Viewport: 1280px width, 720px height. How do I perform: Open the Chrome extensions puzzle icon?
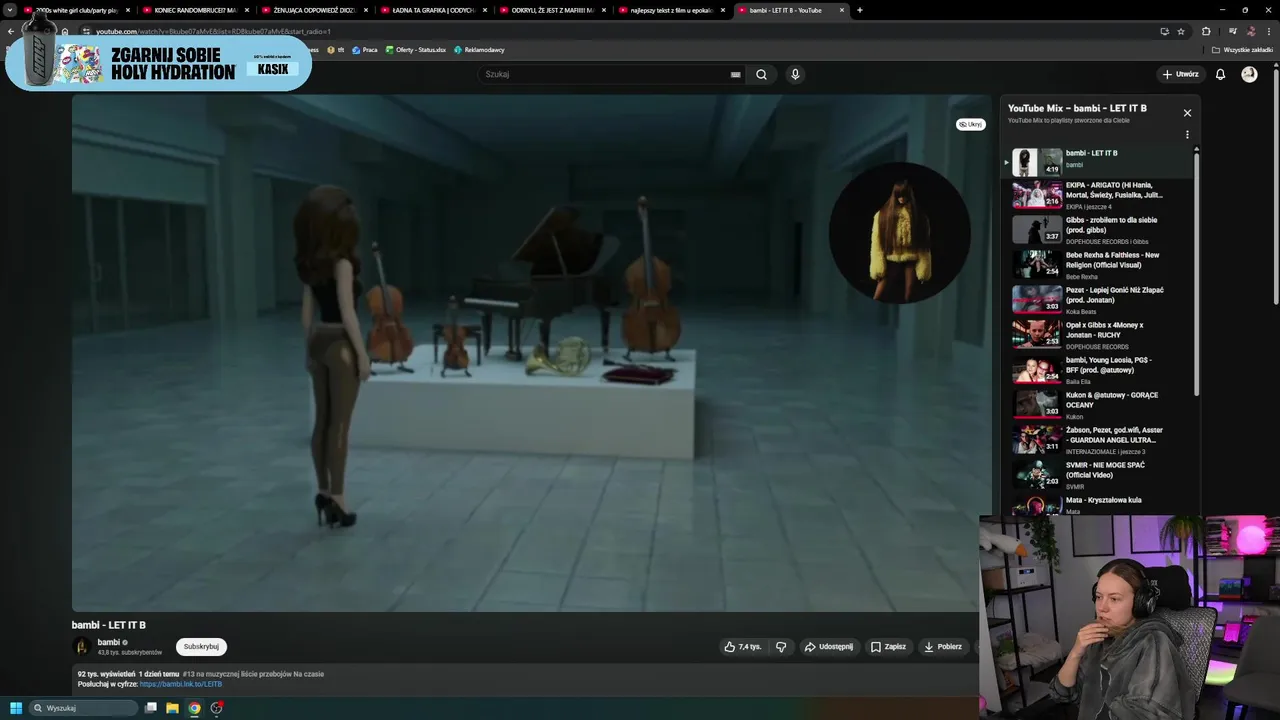(x=1206, y=31)
